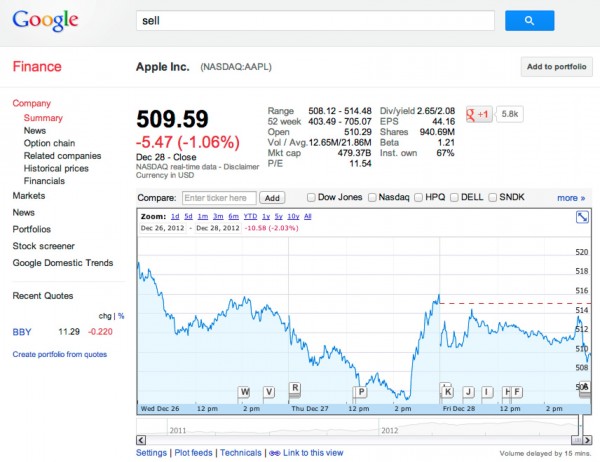Select news flag R on chart
The width and height of the screenshot is (600, 462).
tap(295, 388)
